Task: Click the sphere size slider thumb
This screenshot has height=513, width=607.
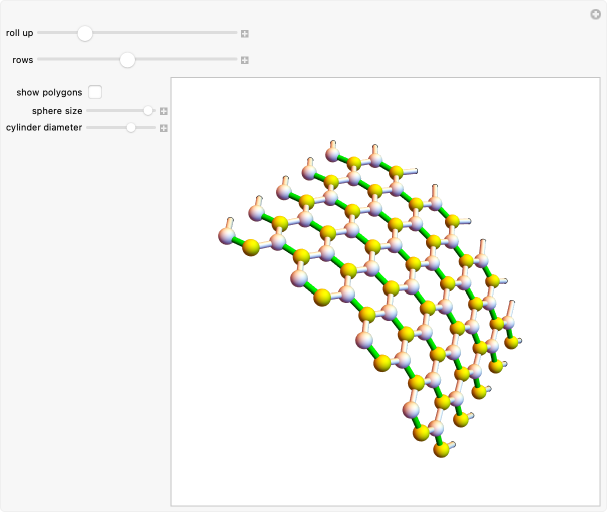Action: tap(148, 111)
